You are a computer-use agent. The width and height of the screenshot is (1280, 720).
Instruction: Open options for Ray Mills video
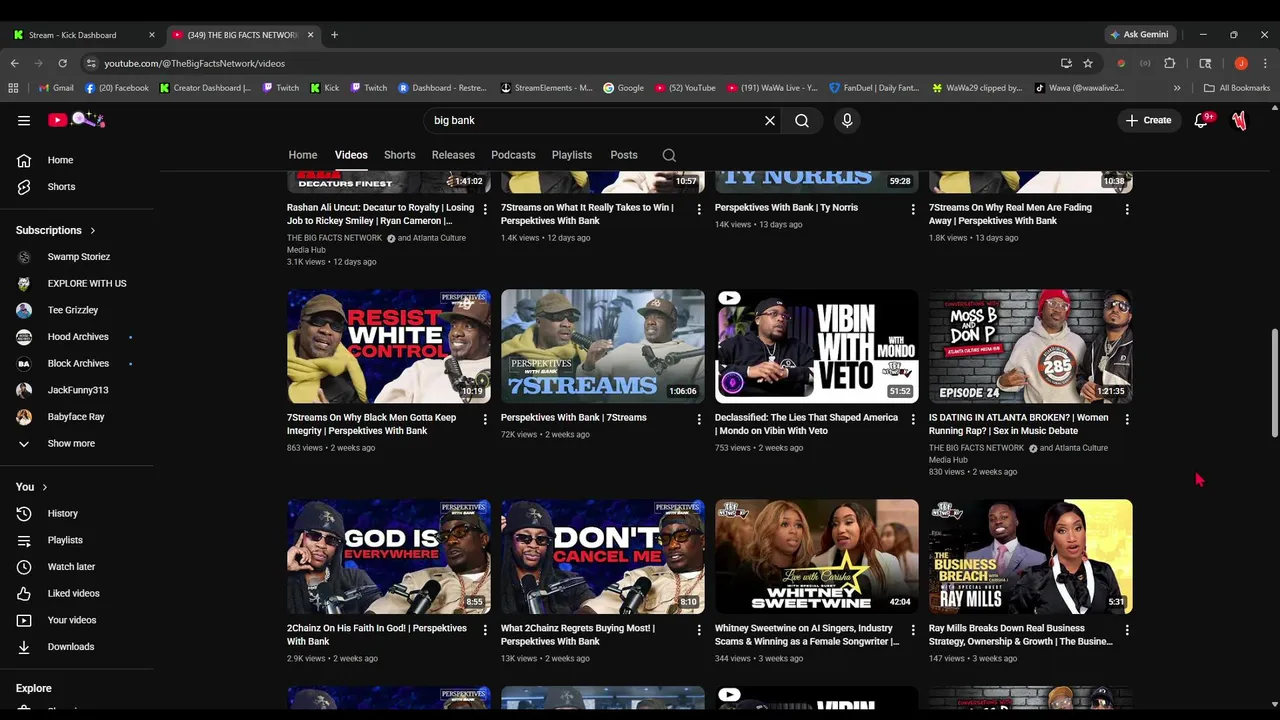1127,630
